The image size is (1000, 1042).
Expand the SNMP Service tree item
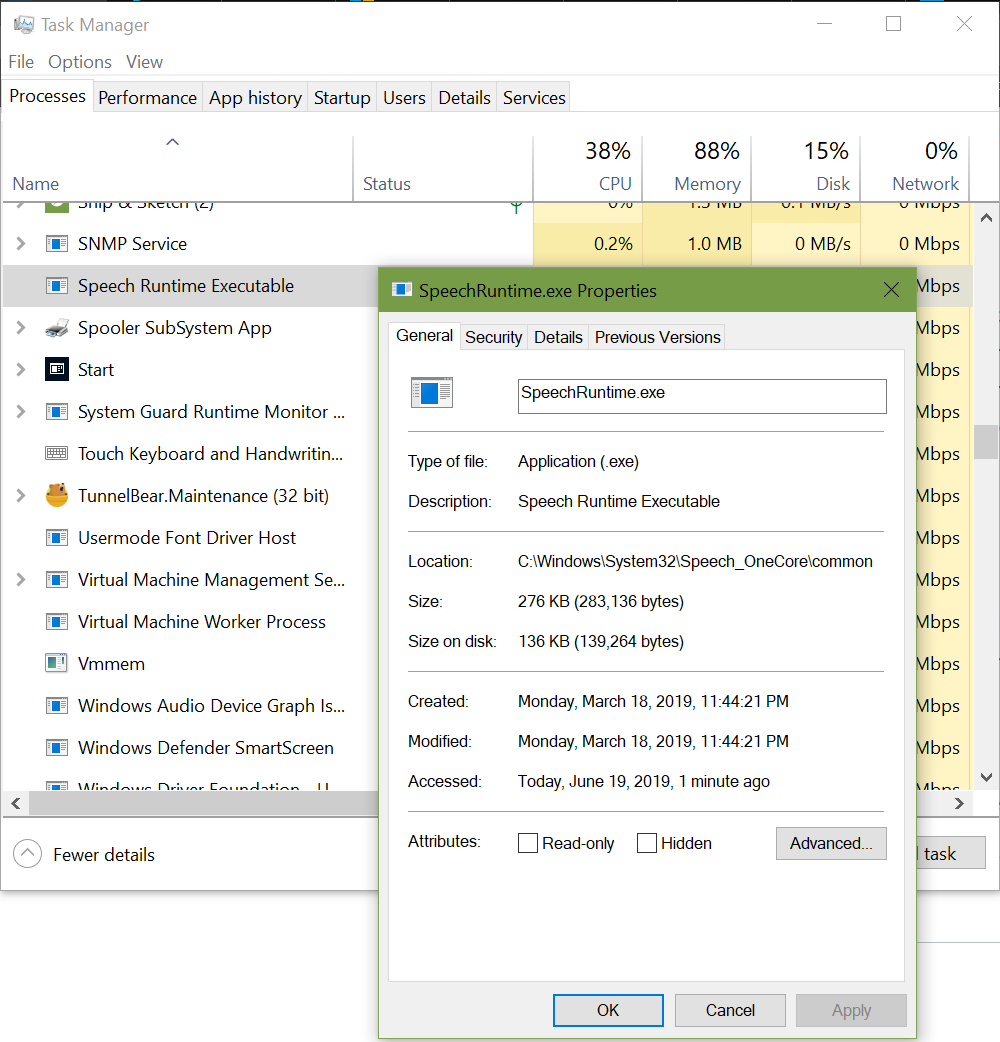coord(19,243)
